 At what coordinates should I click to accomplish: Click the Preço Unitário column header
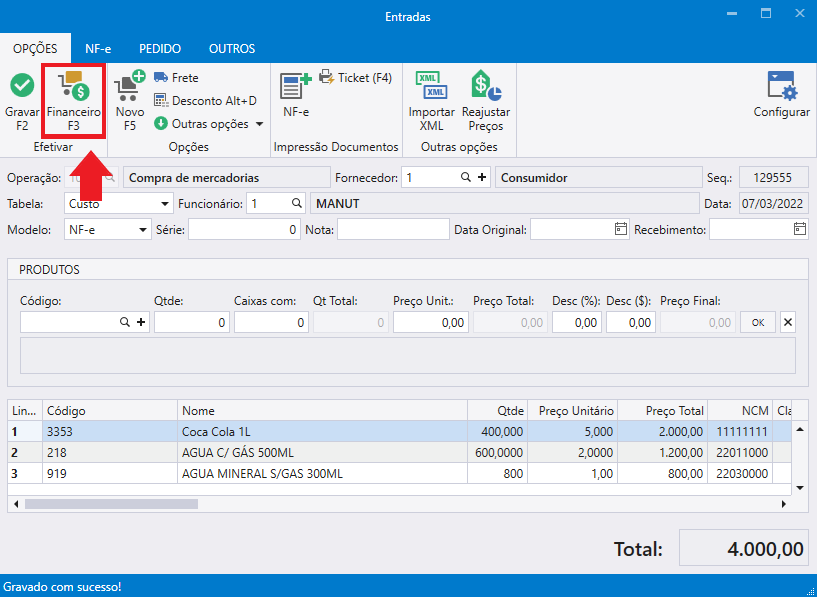pyautogui.click(x=573, y=411)
